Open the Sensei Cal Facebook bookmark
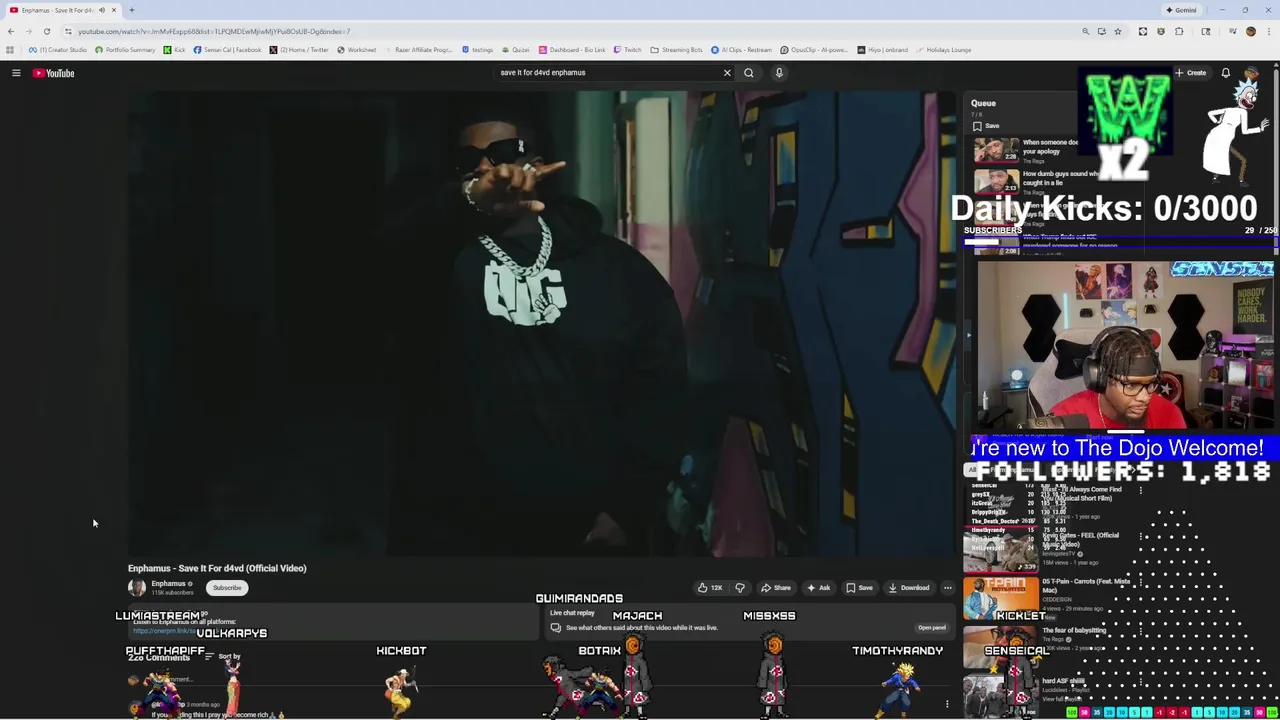 [227, 50]
